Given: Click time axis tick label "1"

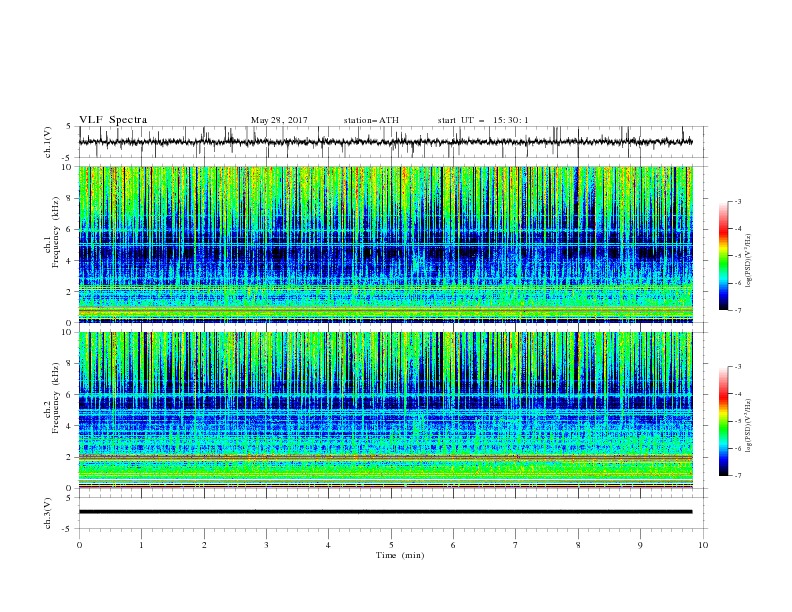Looking at the screenshot, I should click(x=141, y=545).
